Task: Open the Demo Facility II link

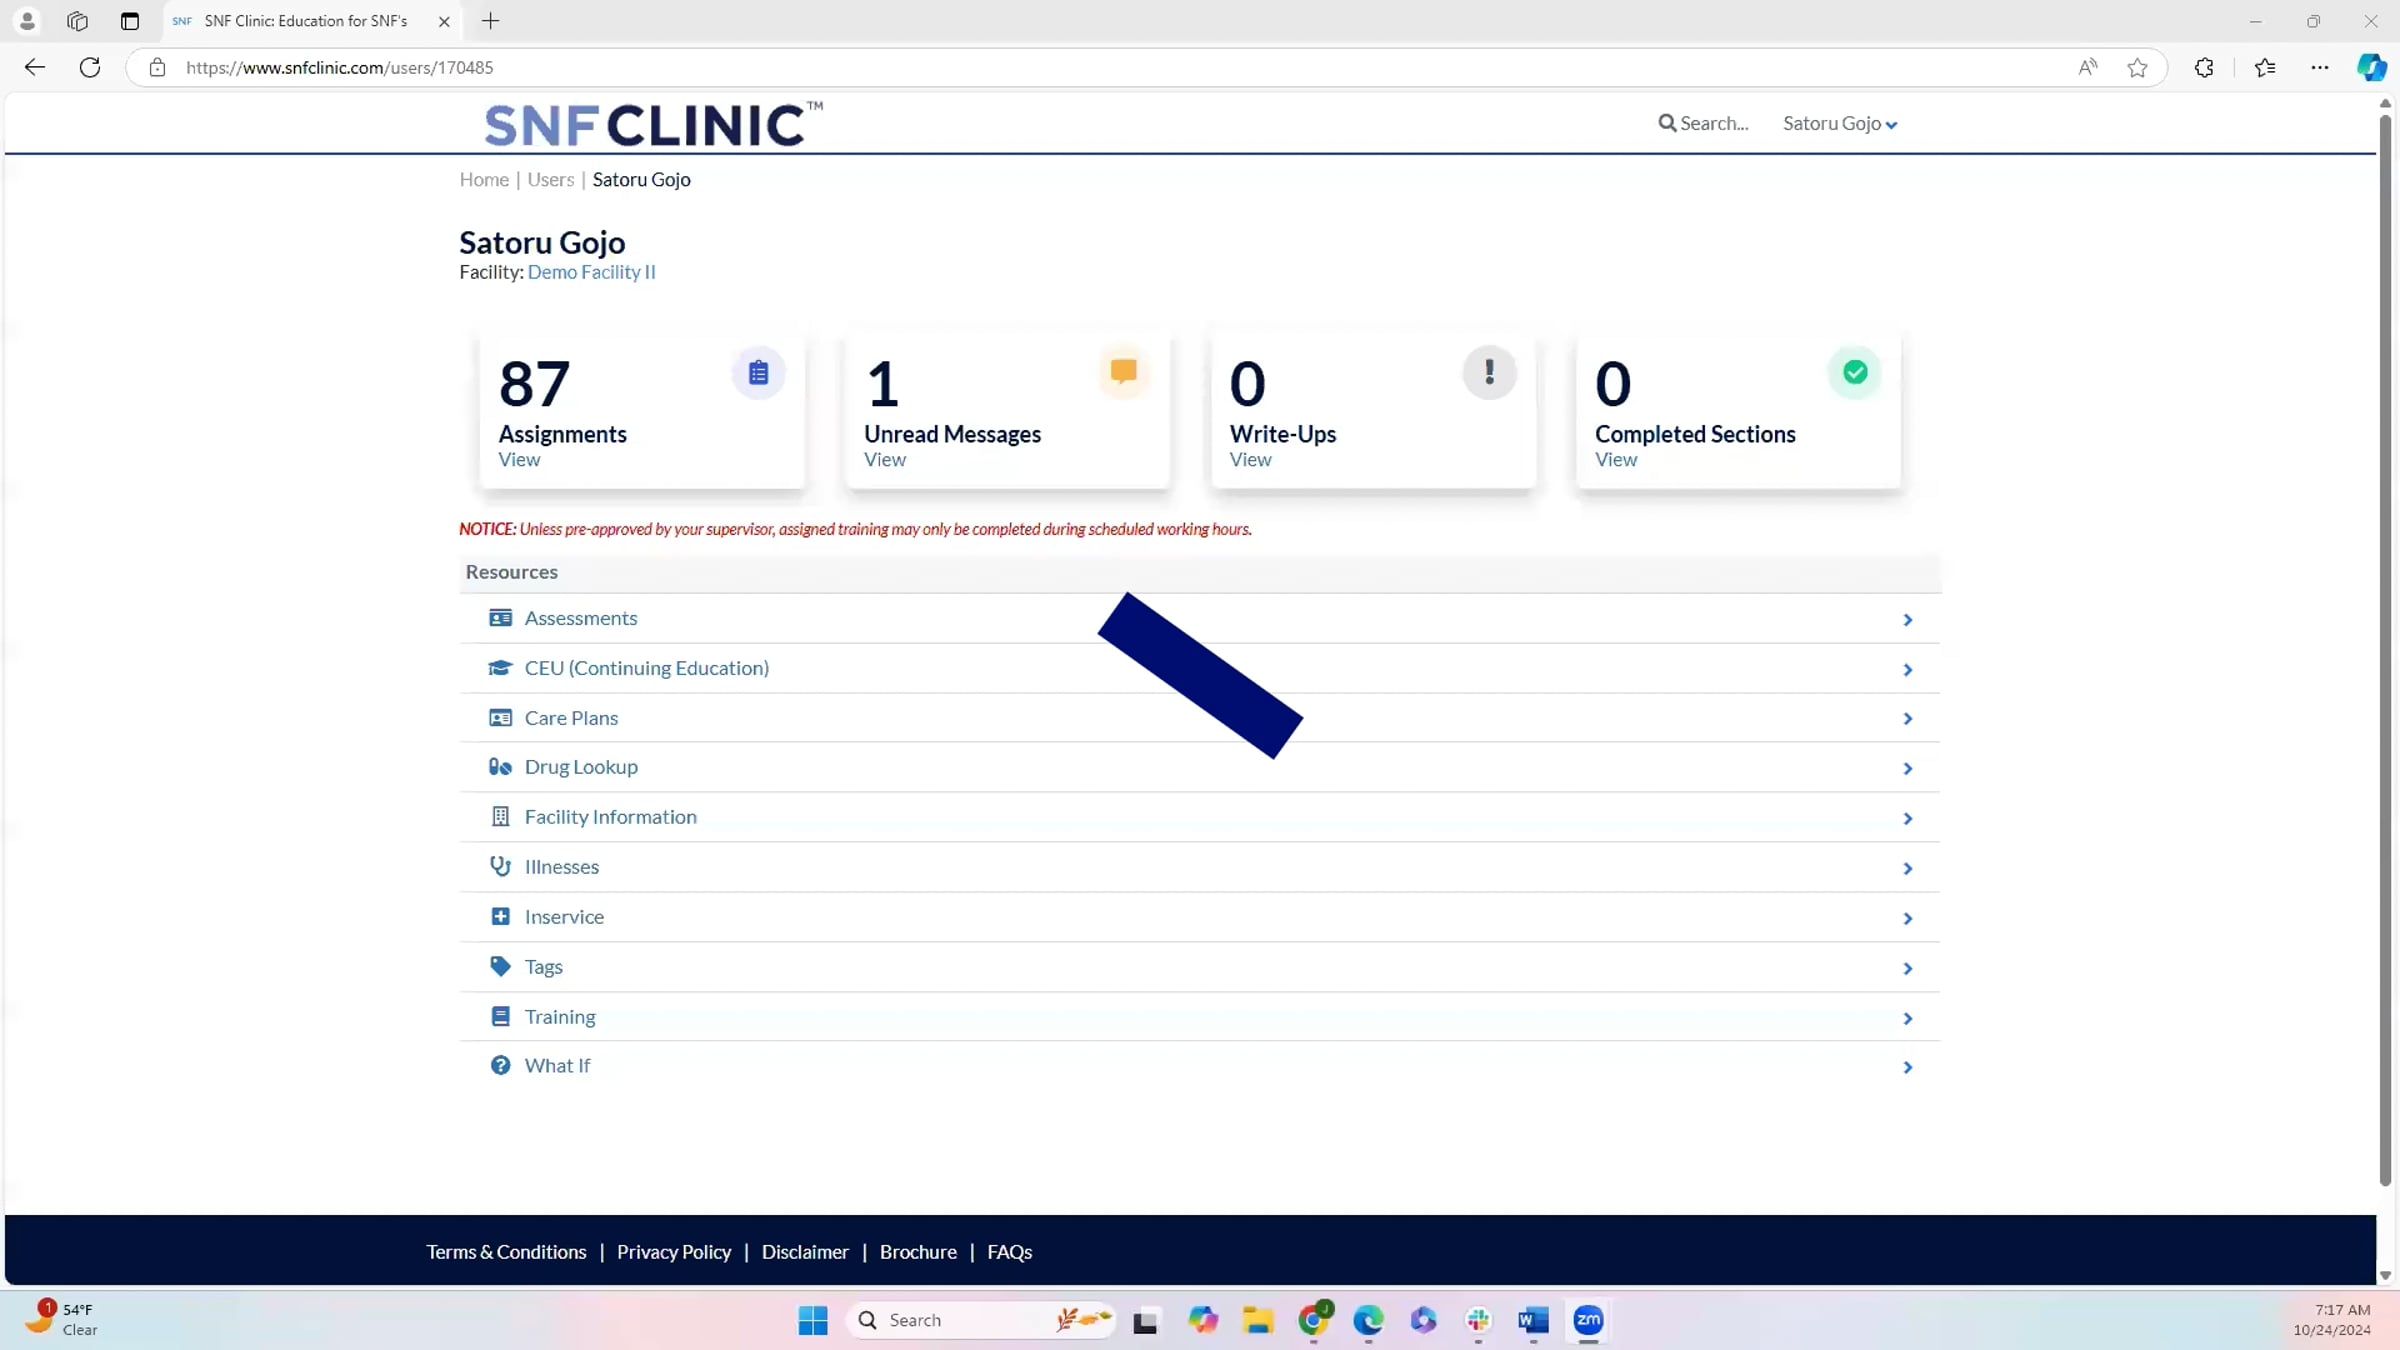Action: (x=591, y=272)
